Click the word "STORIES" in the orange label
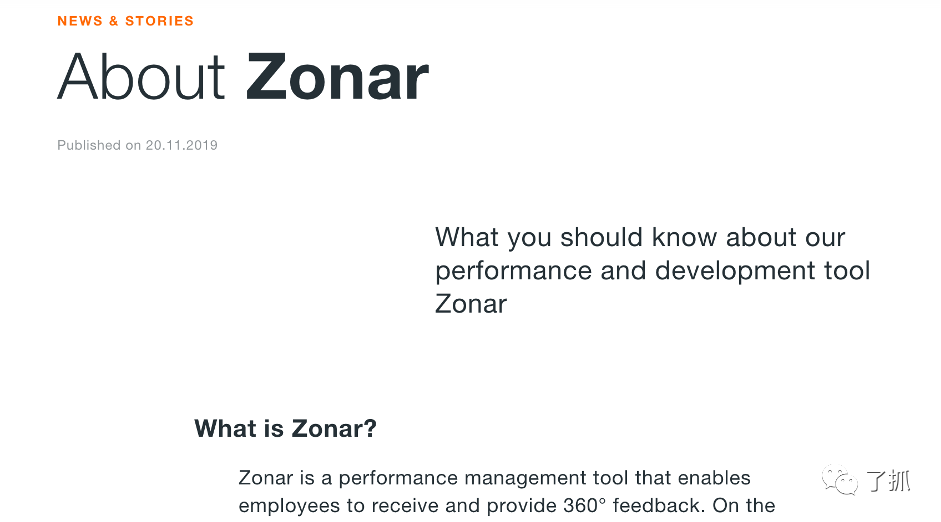This screenshot has width=941, height=522. coord(159,21)
